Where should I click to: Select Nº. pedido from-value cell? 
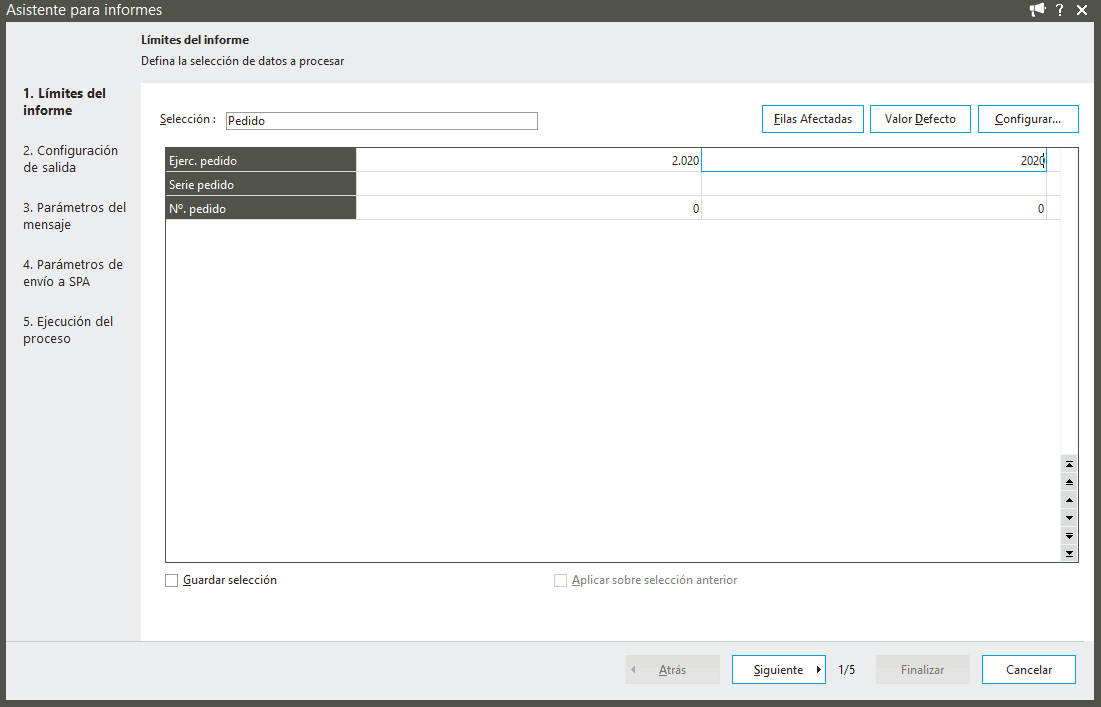click(x=529, y=208)
